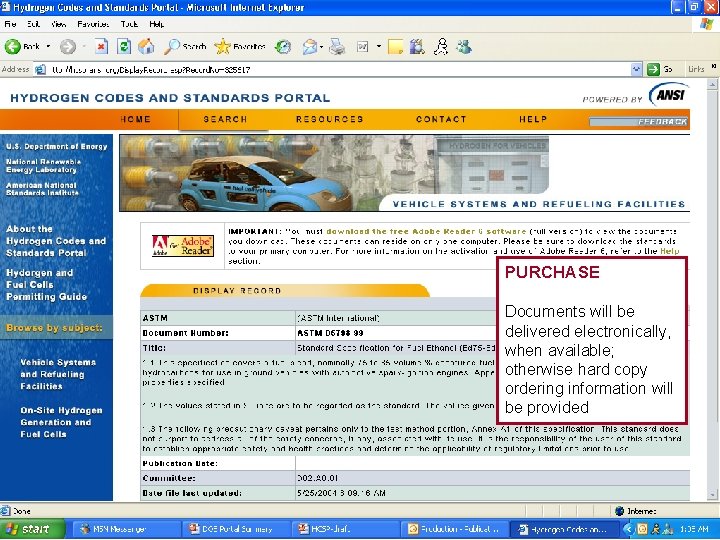Click the Date file last updated value
720x540 pixels.
point(341,493)
